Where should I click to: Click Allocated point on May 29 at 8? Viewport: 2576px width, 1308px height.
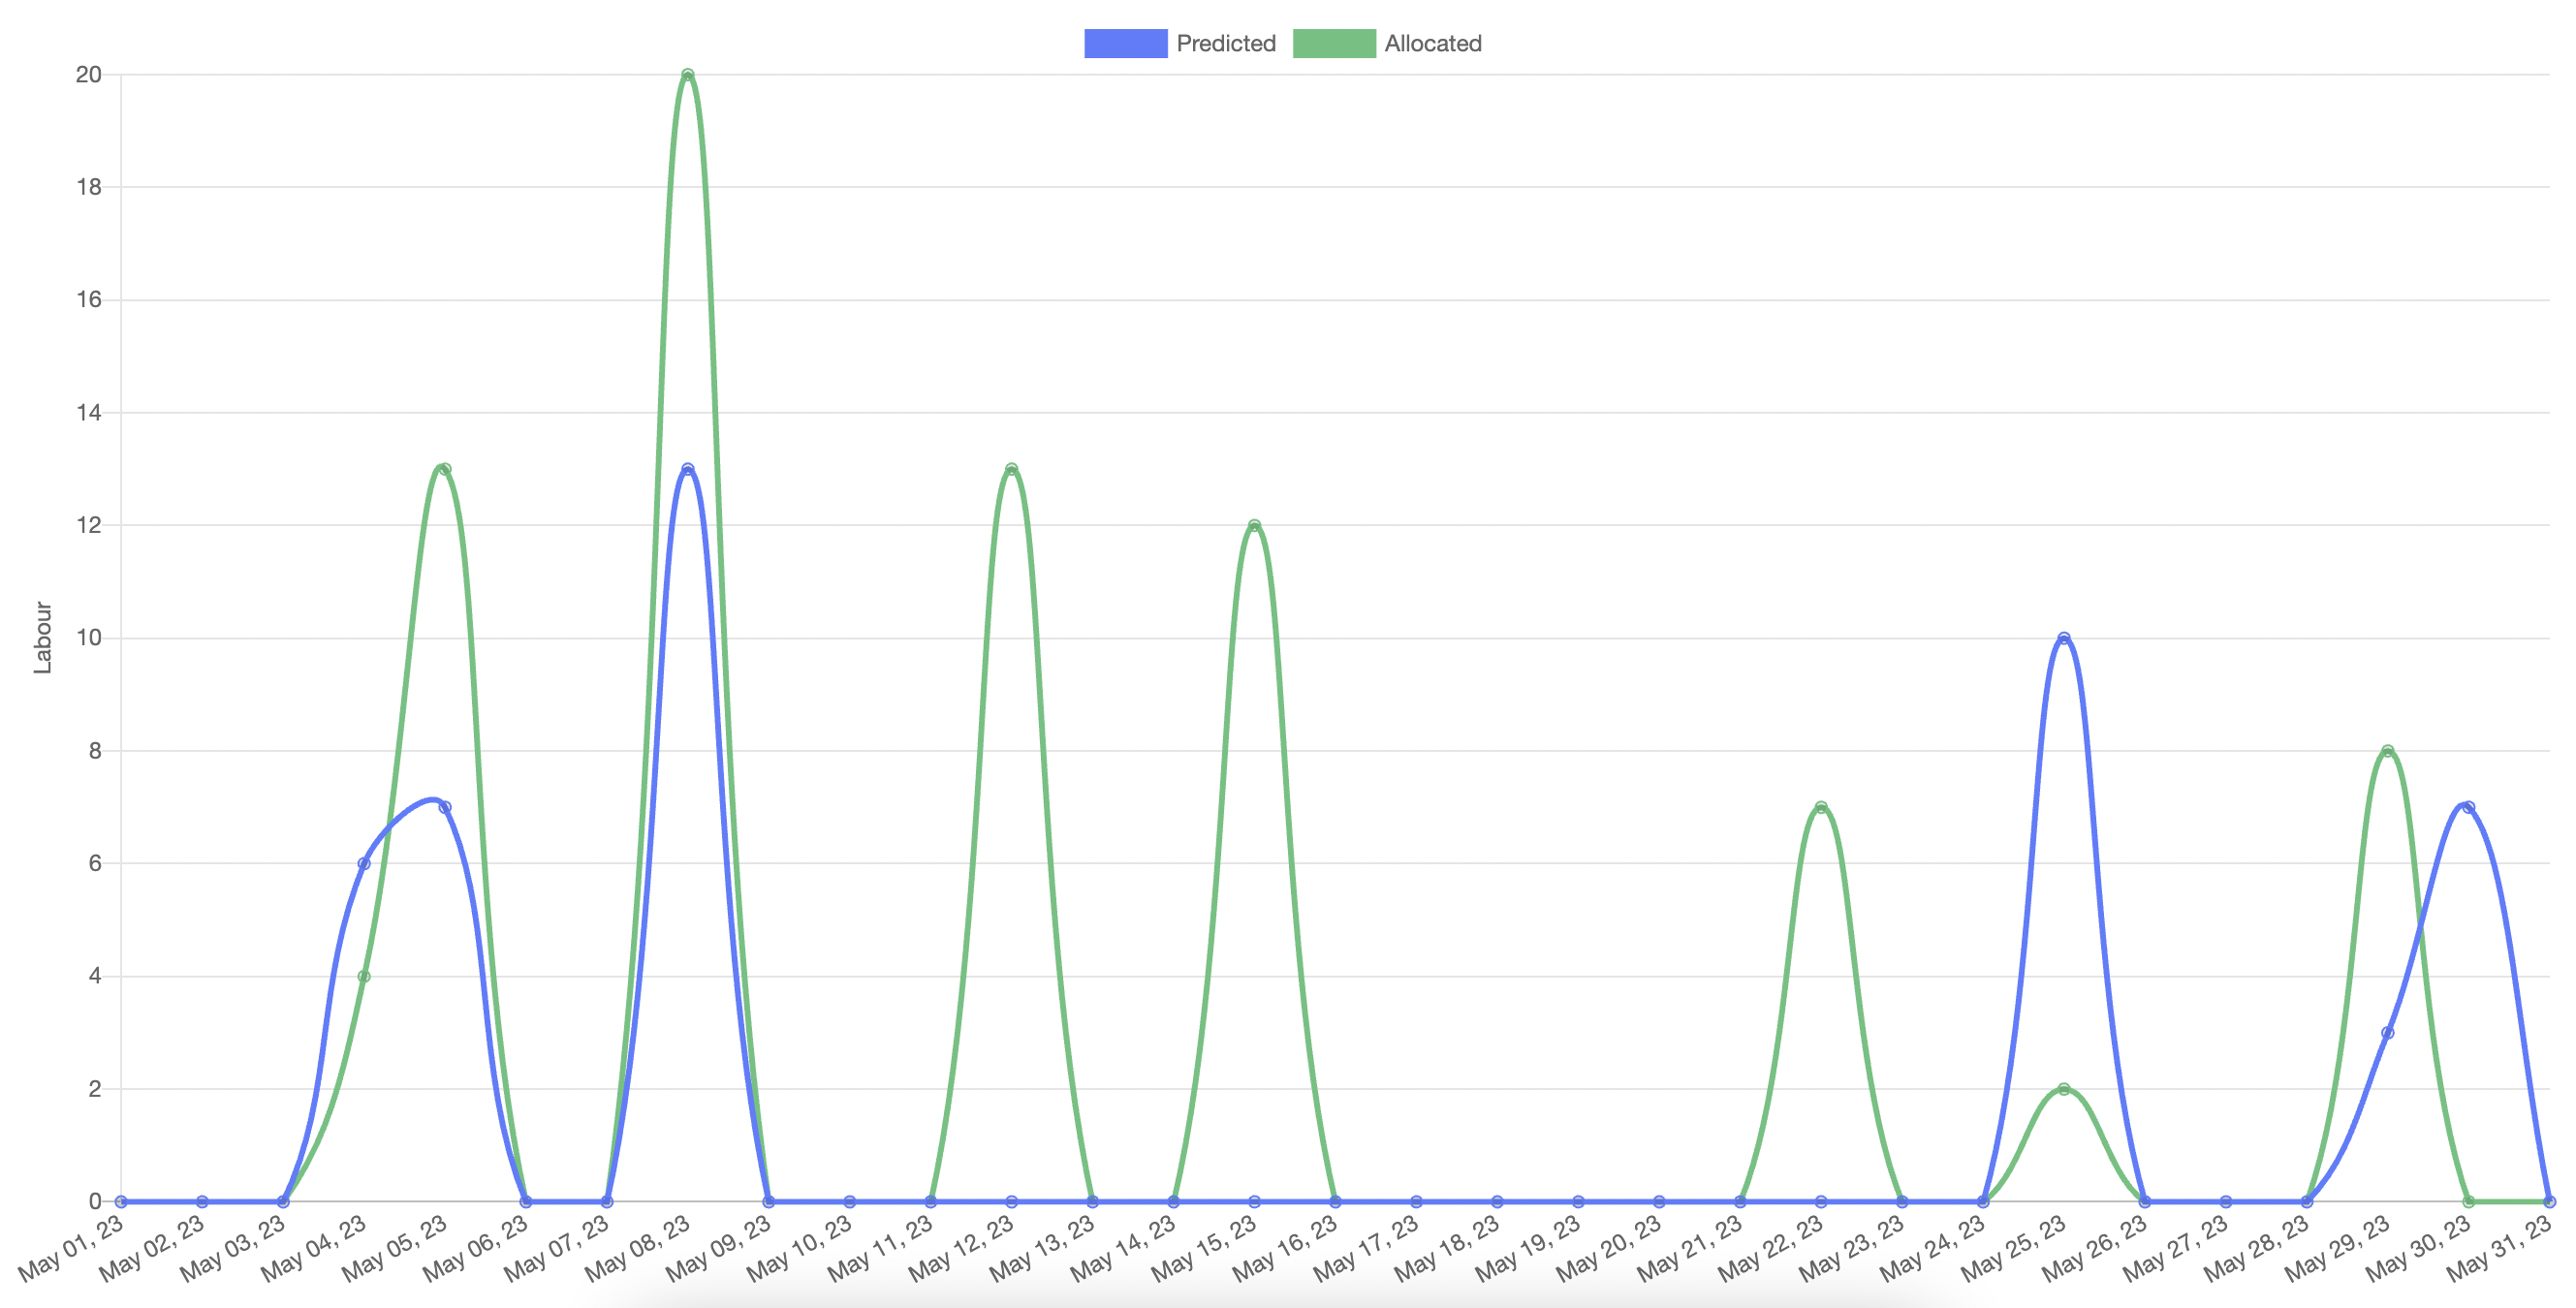pos(2388,751)
